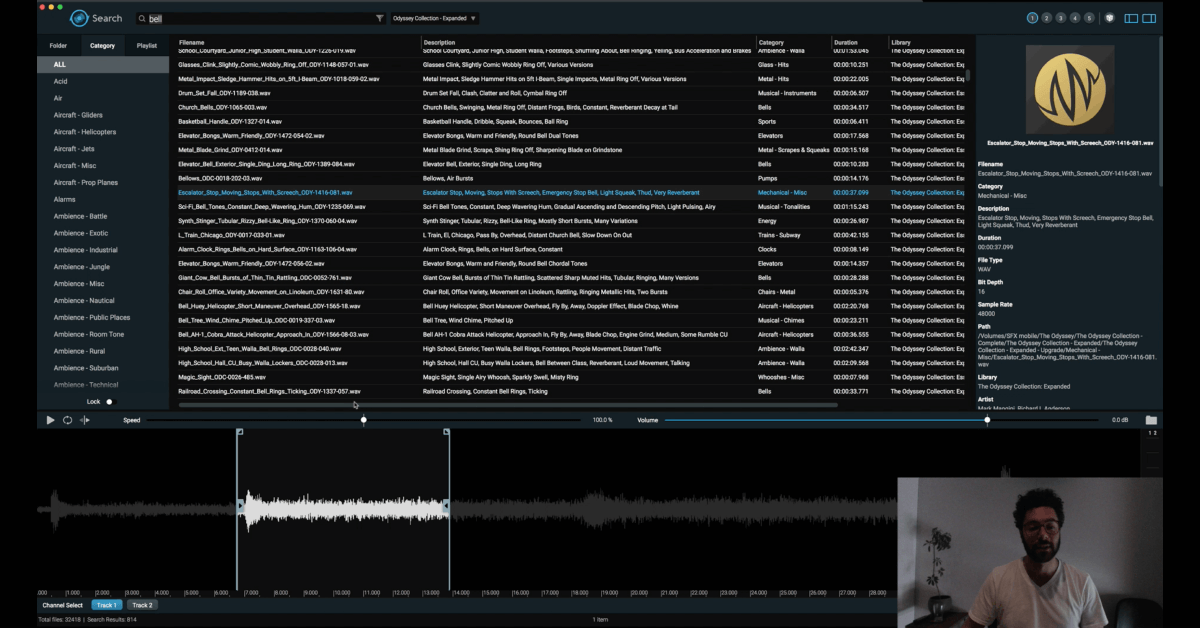The width and height of the screenshot is (1200, 628).
Task: Select the Acid category
Action: [x=103, y=82]
